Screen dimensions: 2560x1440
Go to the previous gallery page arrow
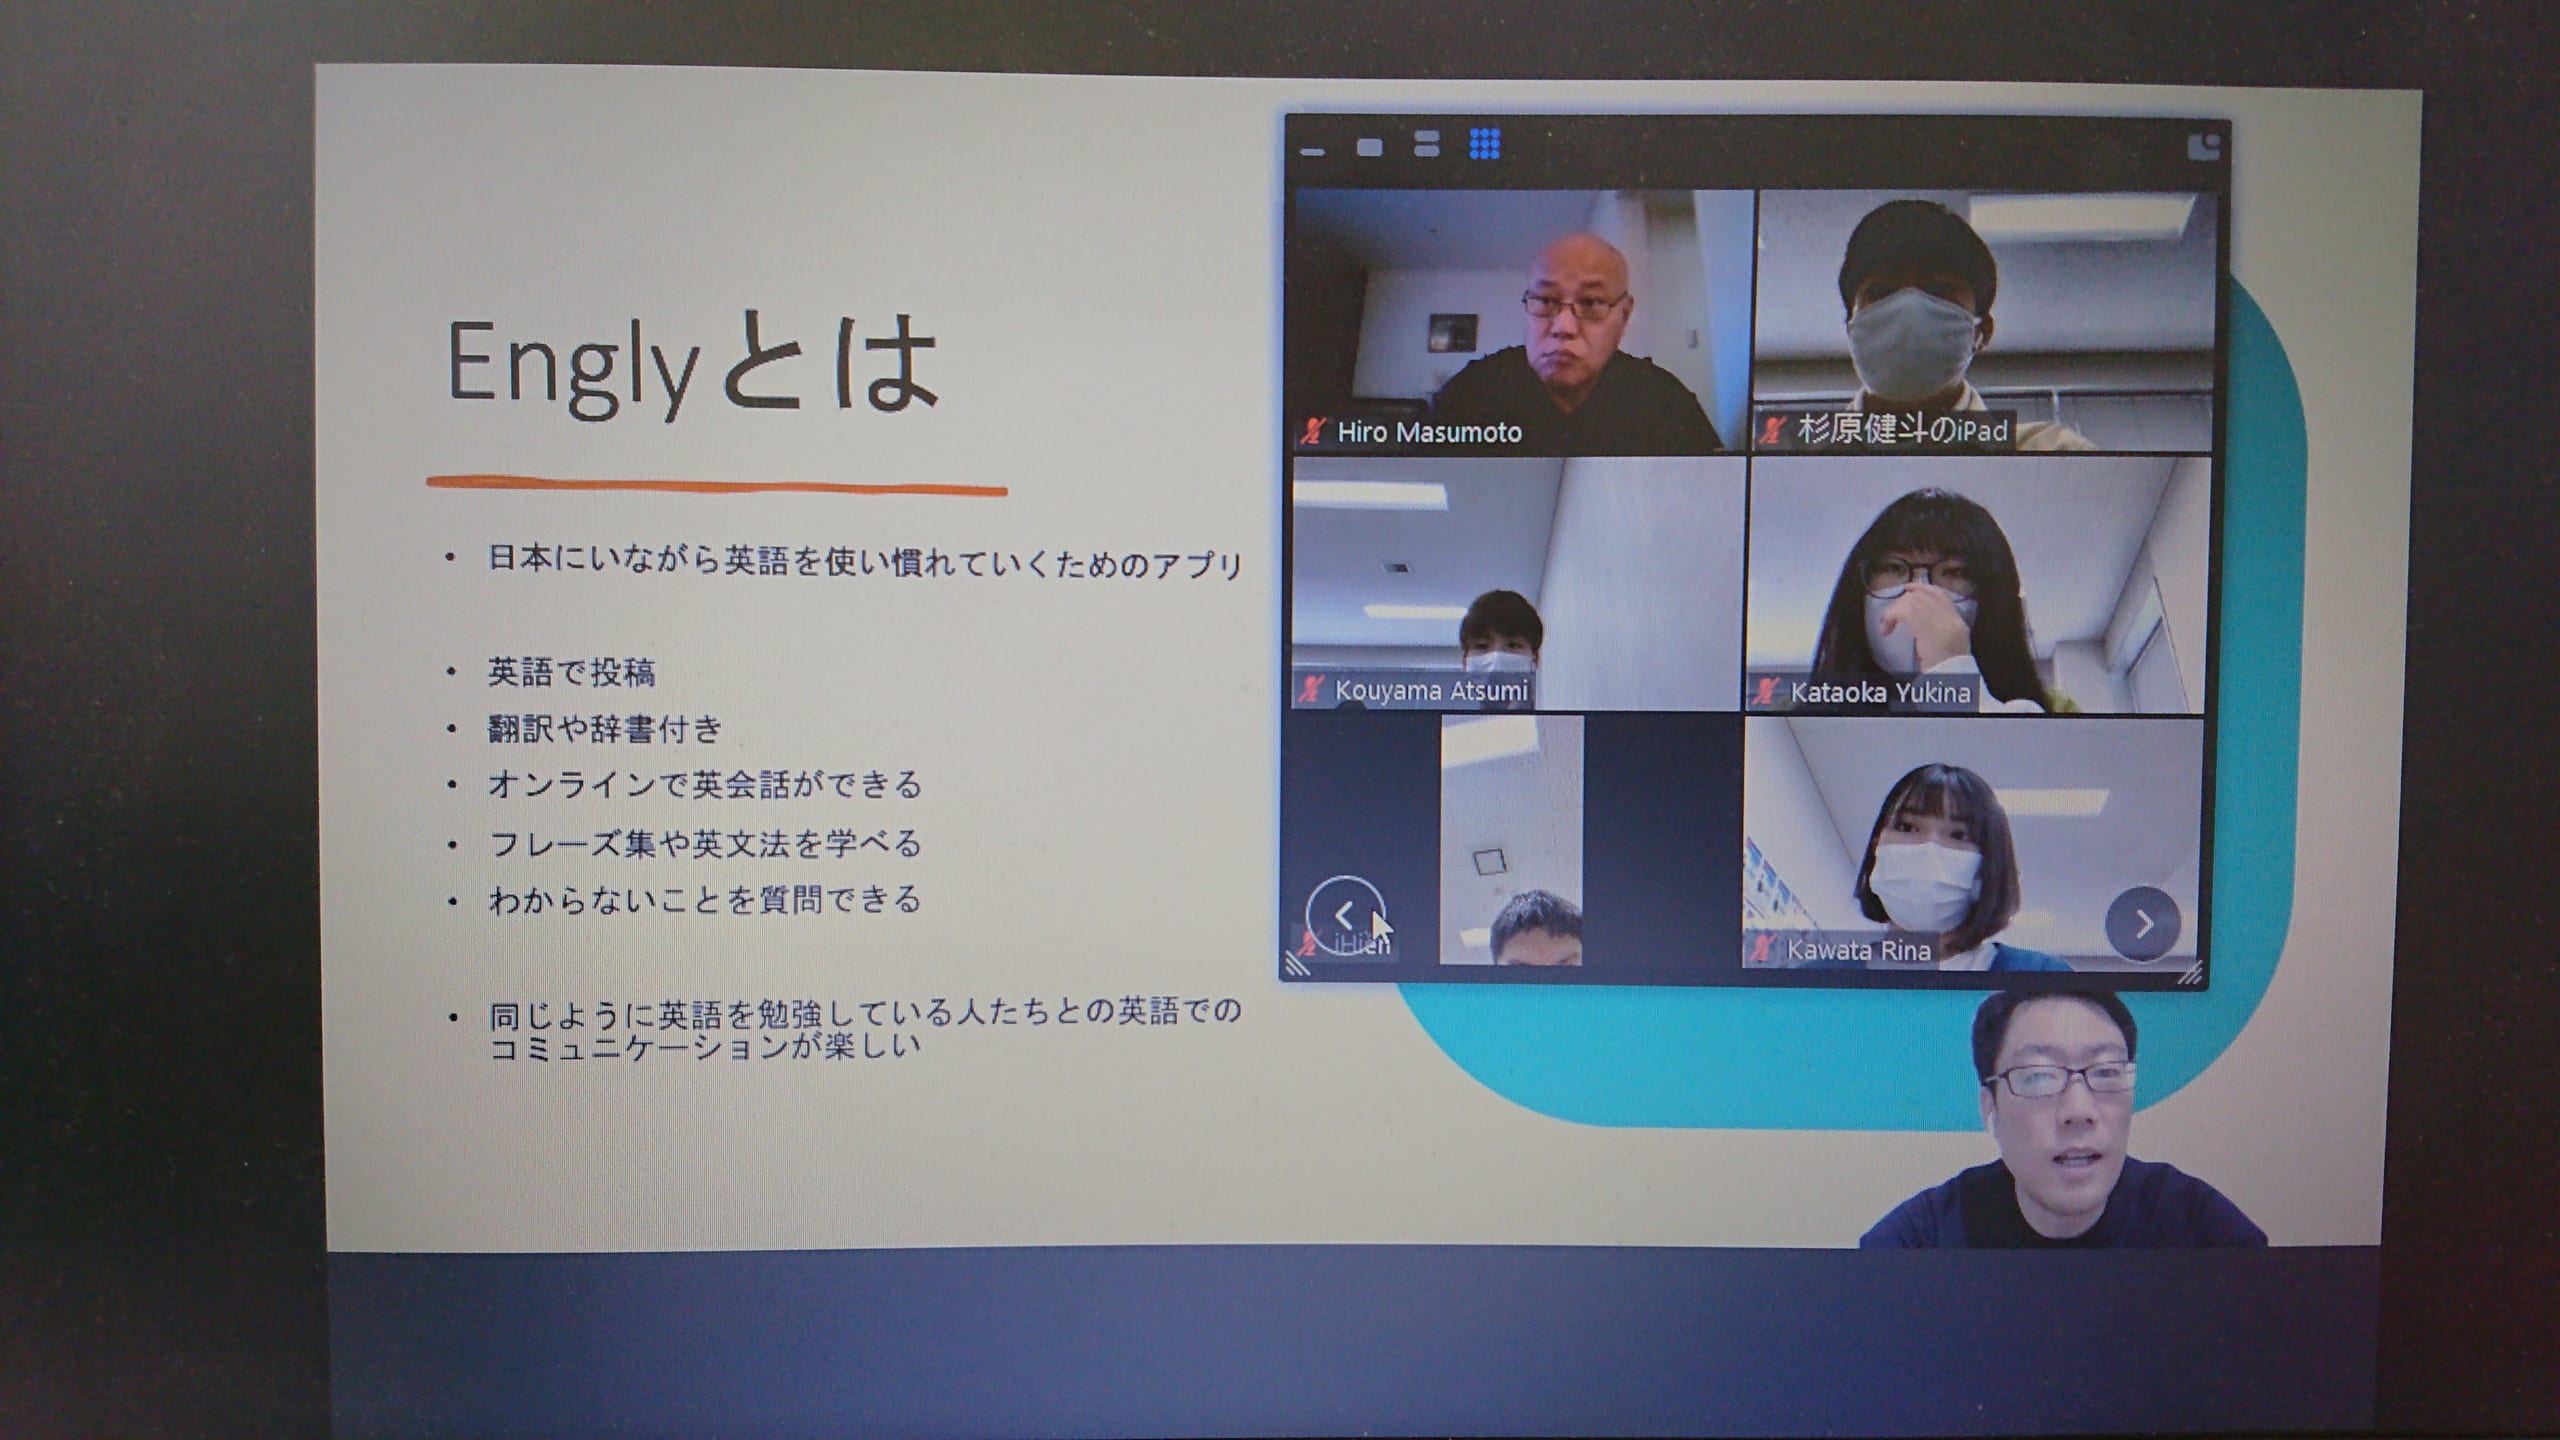tap(1345, 915)
